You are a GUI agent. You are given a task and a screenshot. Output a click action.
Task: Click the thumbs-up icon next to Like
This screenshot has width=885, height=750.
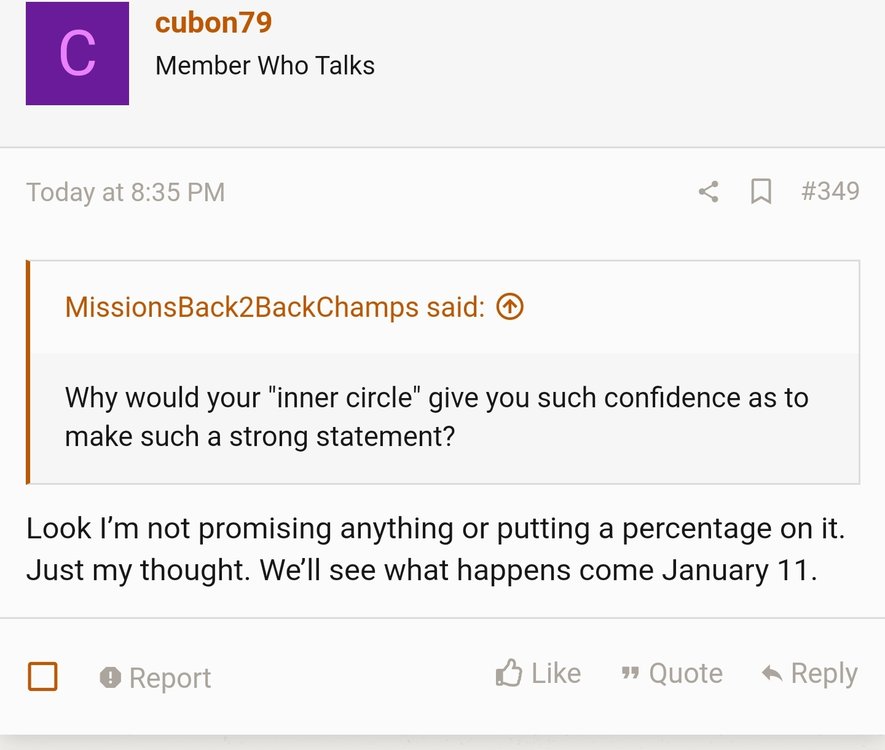pyautogui.click(x=510, y=672)
